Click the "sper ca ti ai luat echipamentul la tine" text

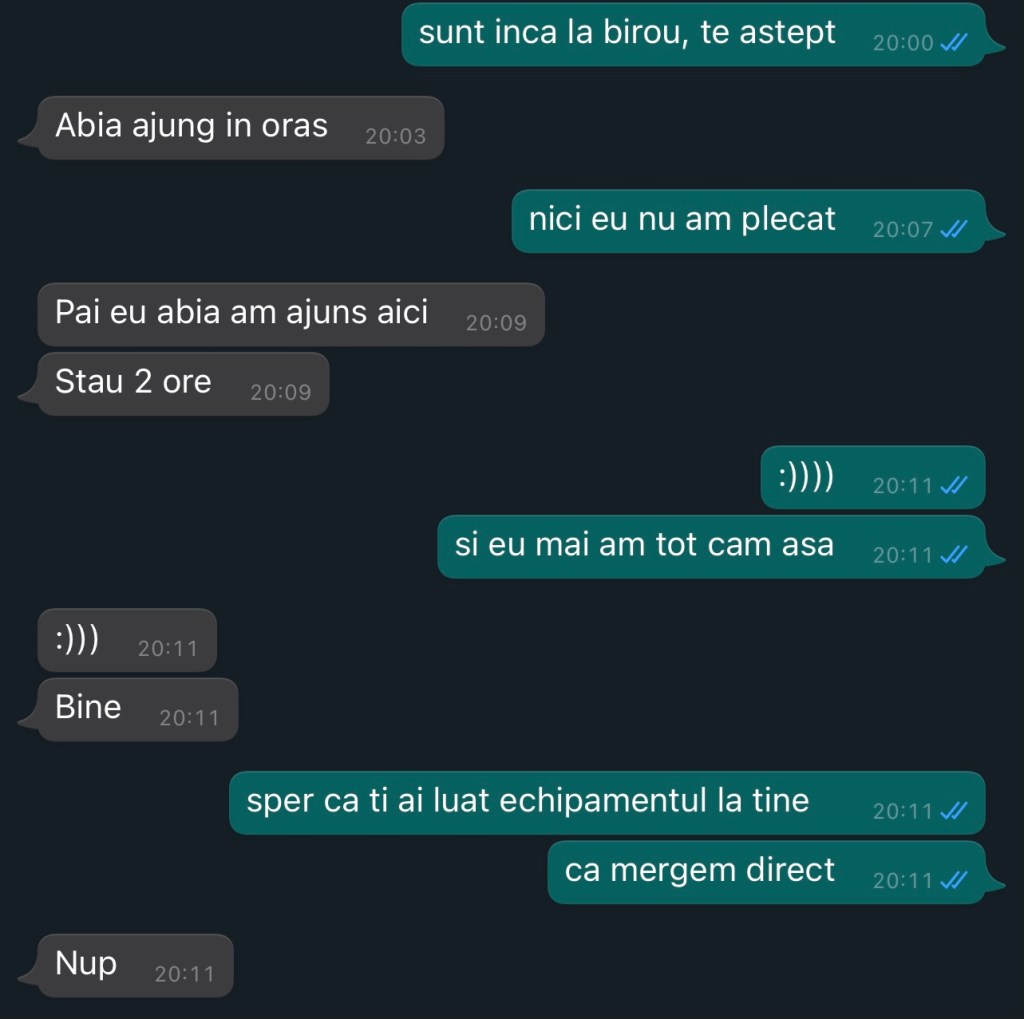[x=527, y=801]
